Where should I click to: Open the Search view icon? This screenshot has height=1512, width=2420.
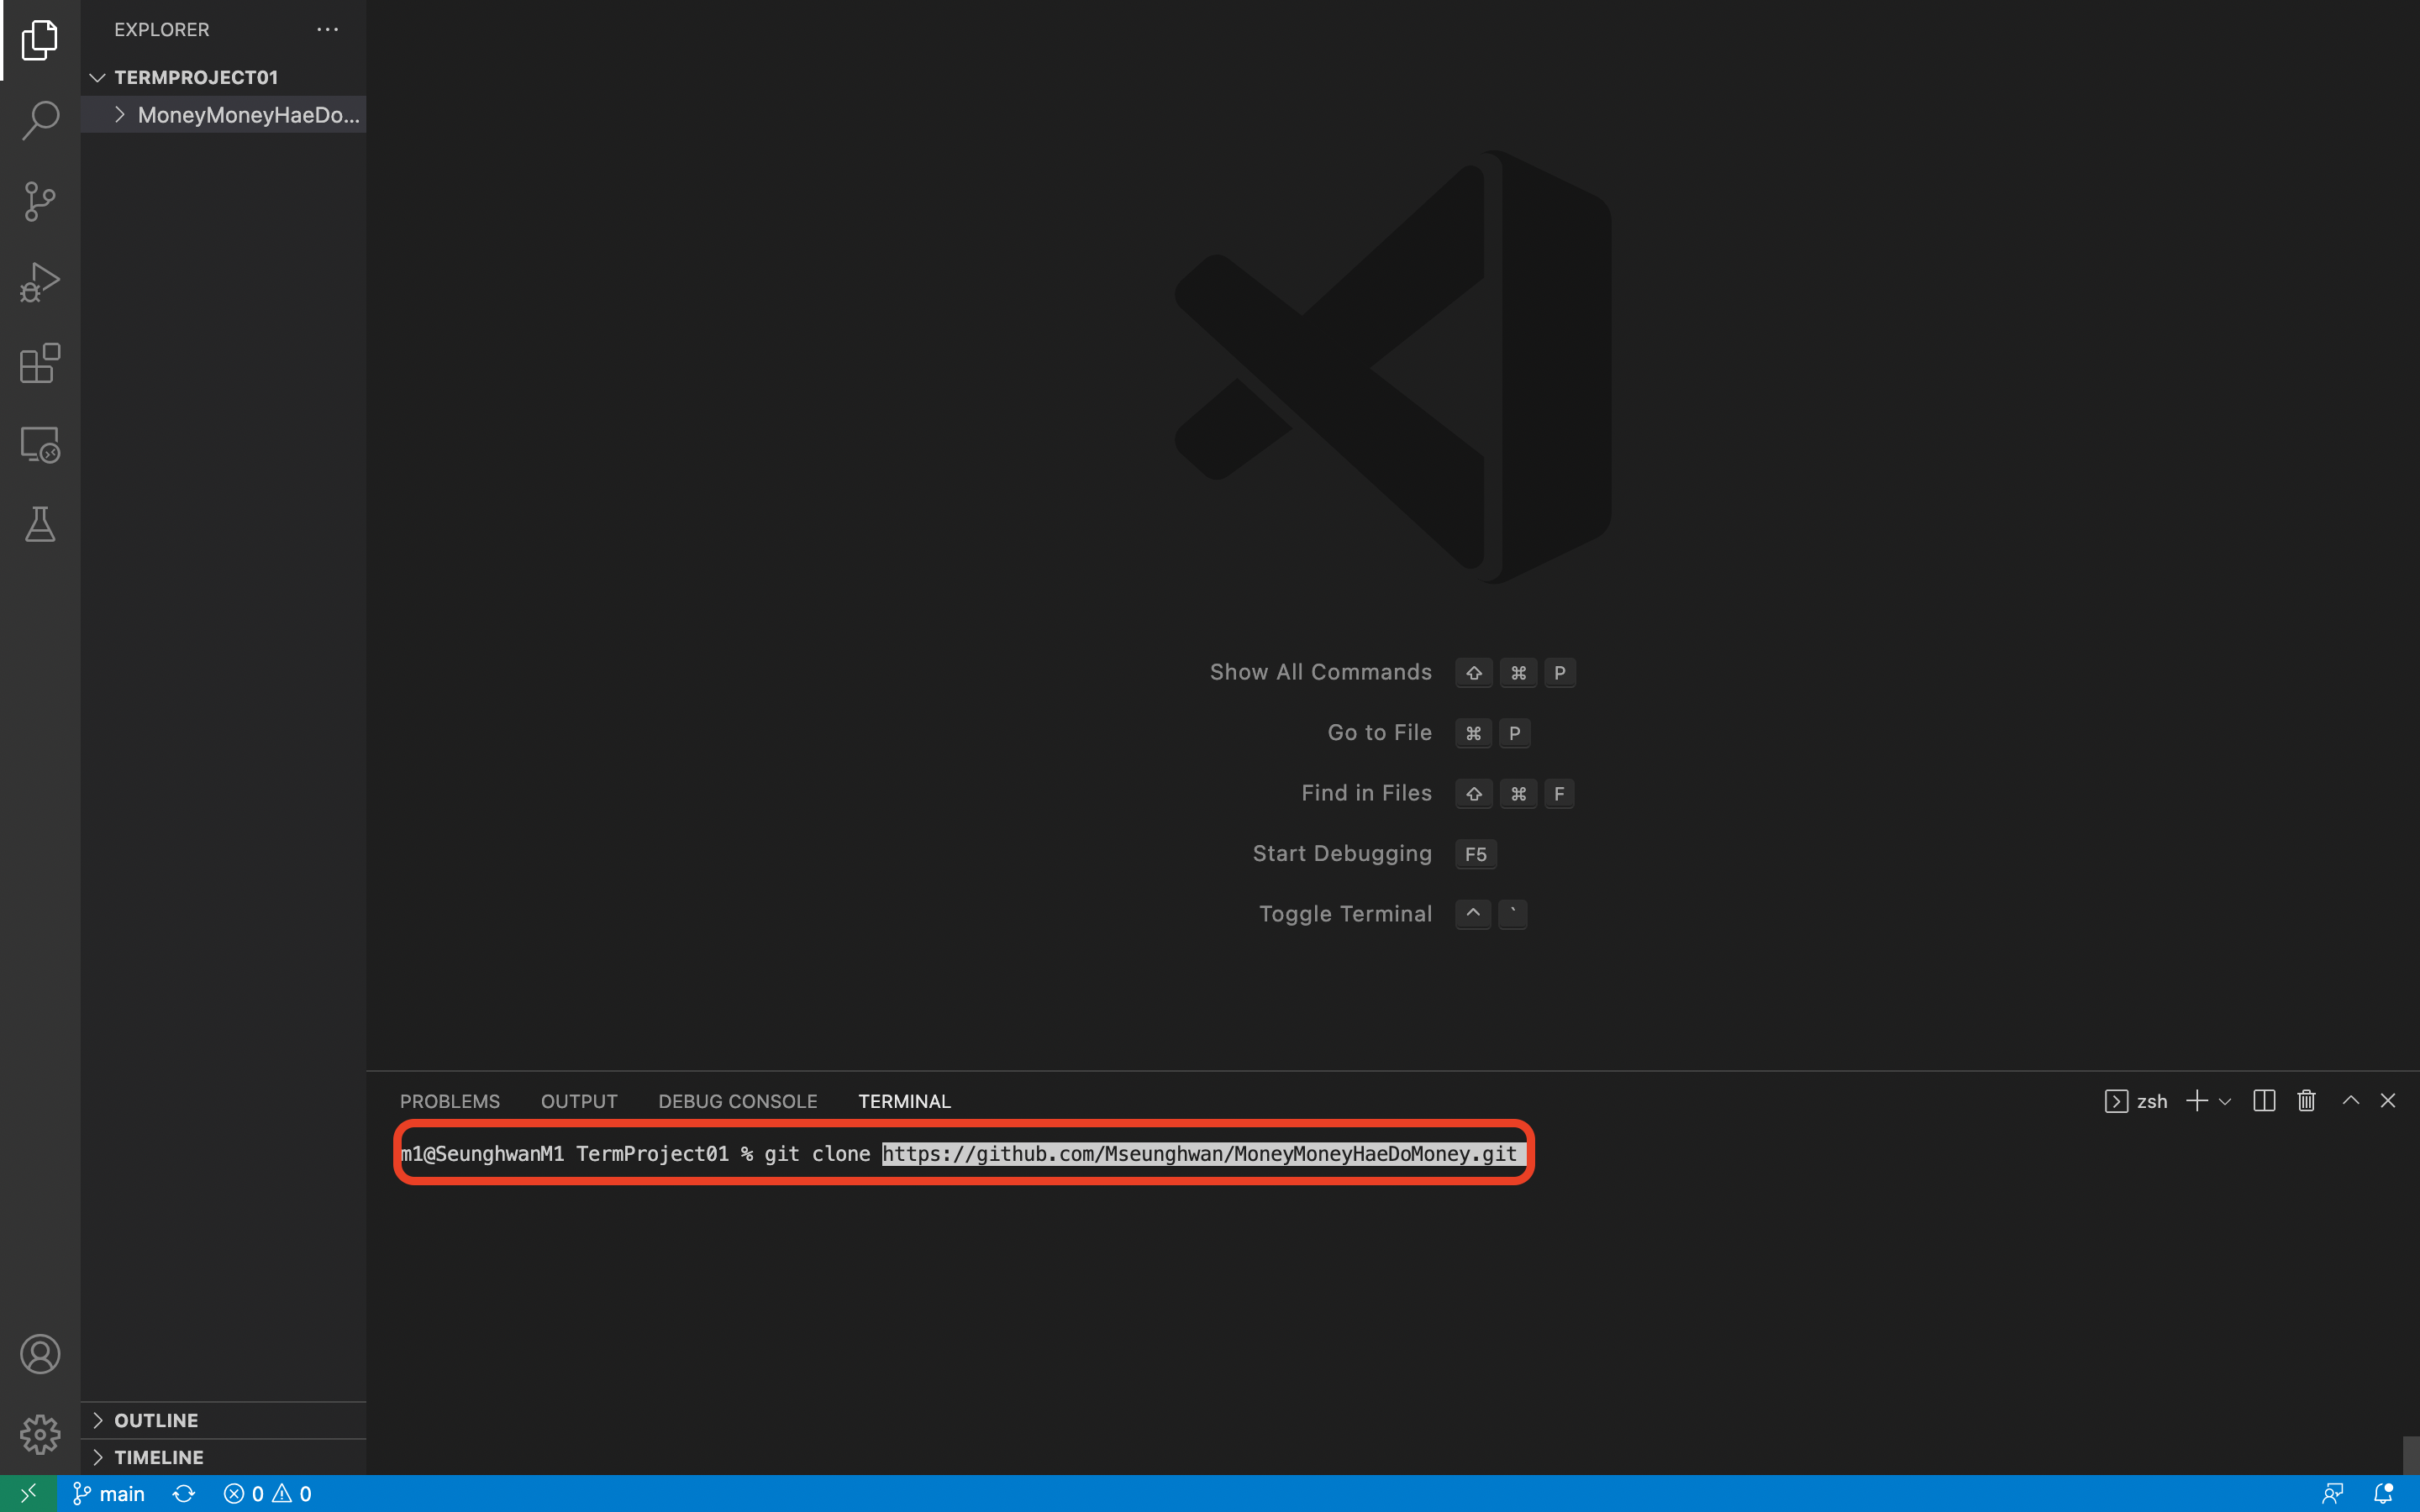click(x=40, y=120)
